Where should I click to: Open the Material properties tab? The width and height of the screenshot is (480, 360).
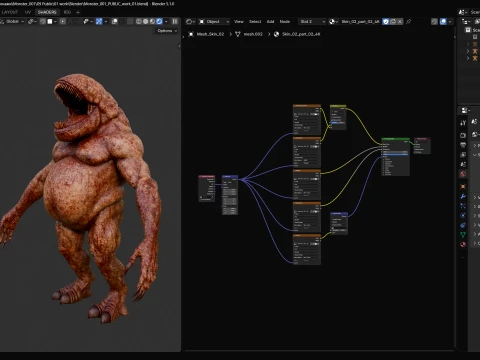pyautogui.click(x=463, y=245)
